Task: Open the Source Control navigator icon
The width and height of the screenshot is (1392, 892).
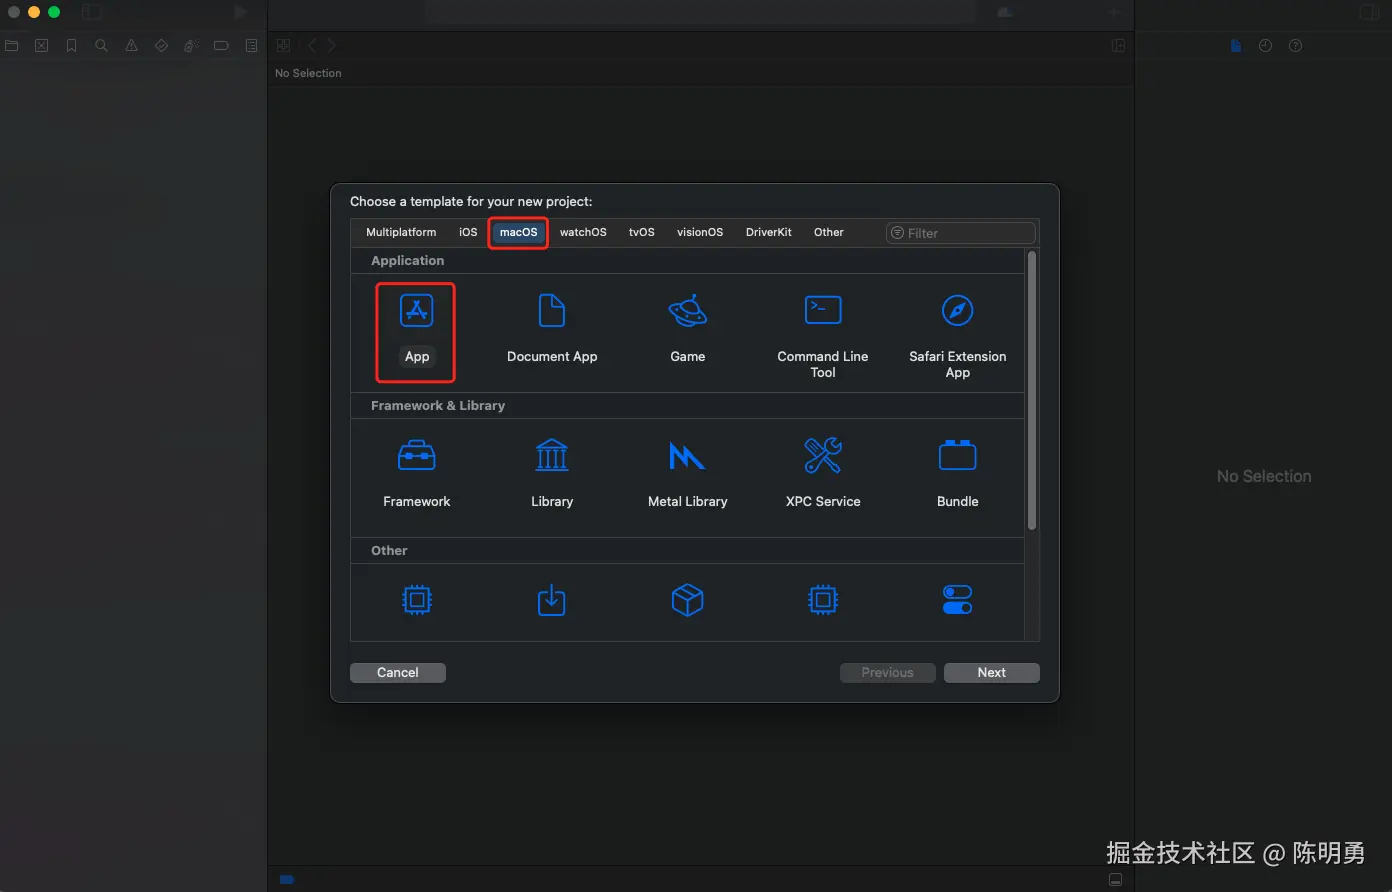Action: 41,46
